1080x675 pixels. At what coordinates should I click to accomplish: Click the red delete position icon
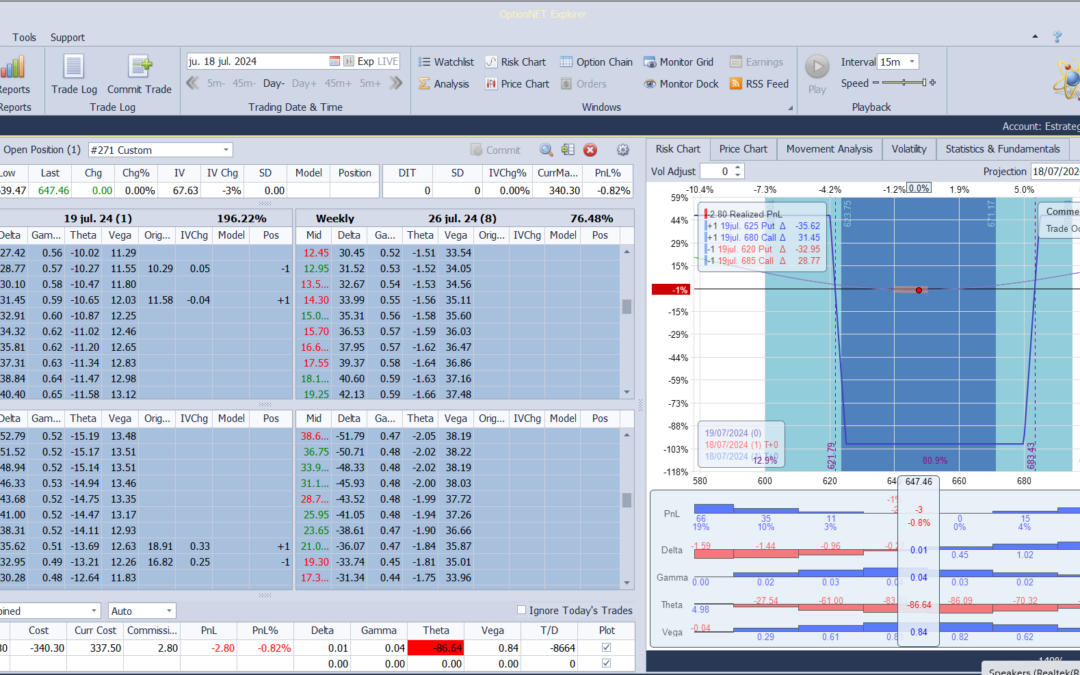(590, 150)
